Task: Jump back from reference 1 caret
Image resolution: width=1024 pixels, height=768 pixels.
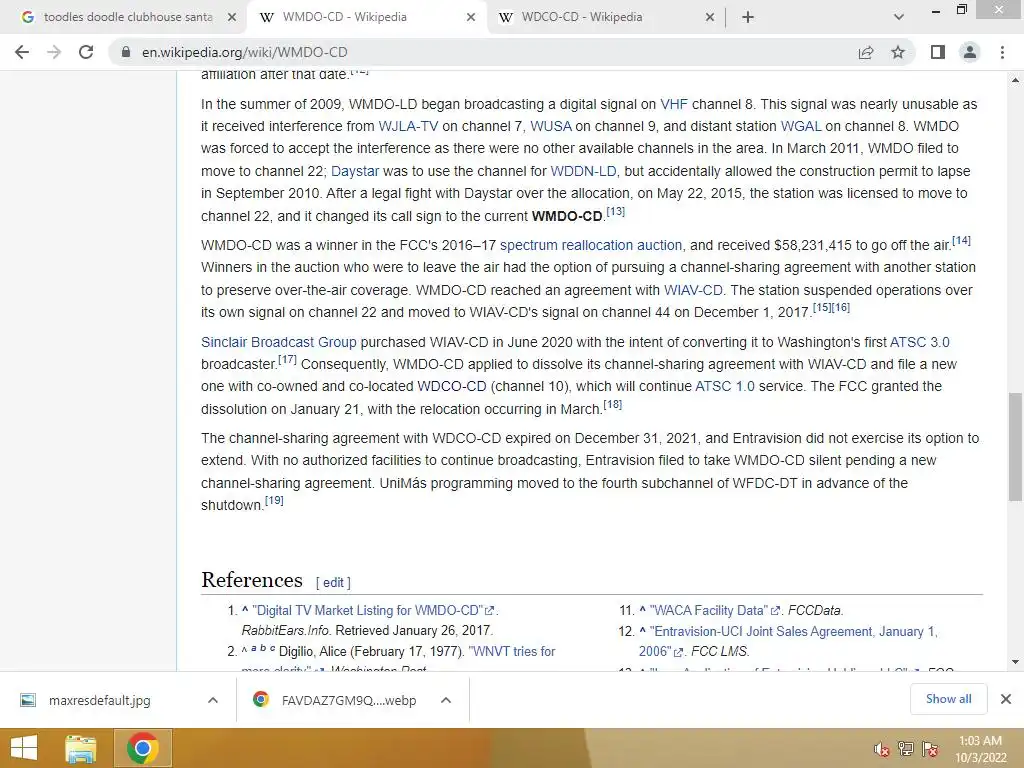Action: coord(245,610)
